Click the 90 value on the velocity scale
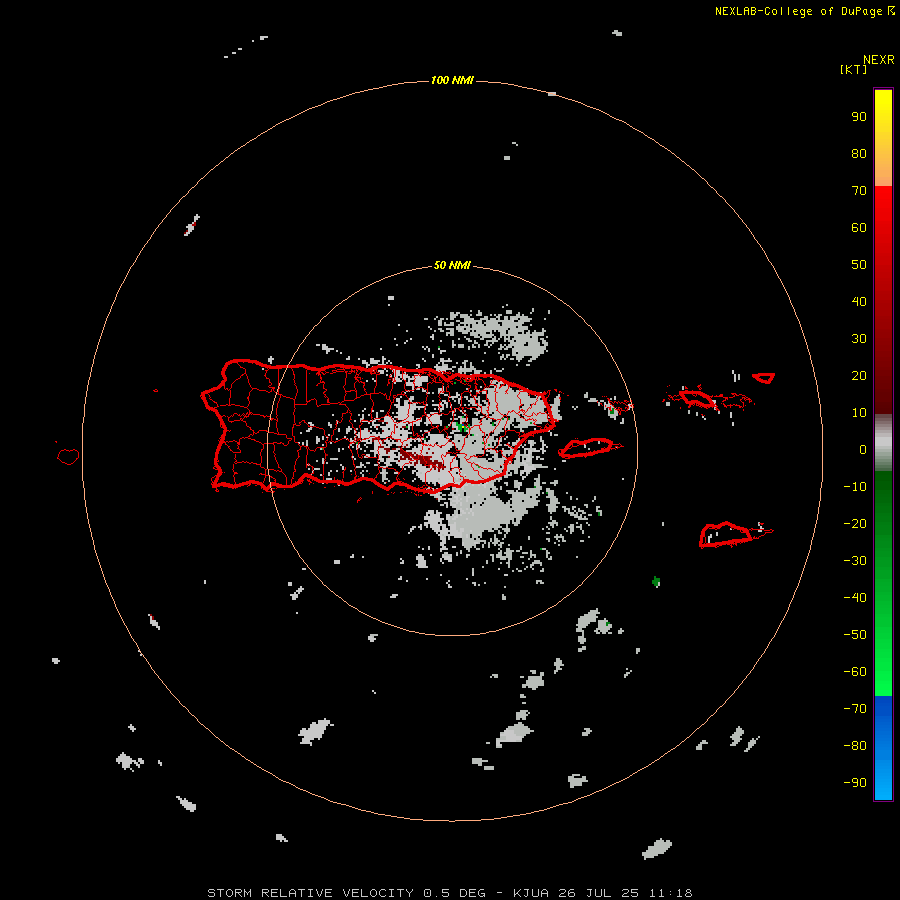 [x=859, y=117]
